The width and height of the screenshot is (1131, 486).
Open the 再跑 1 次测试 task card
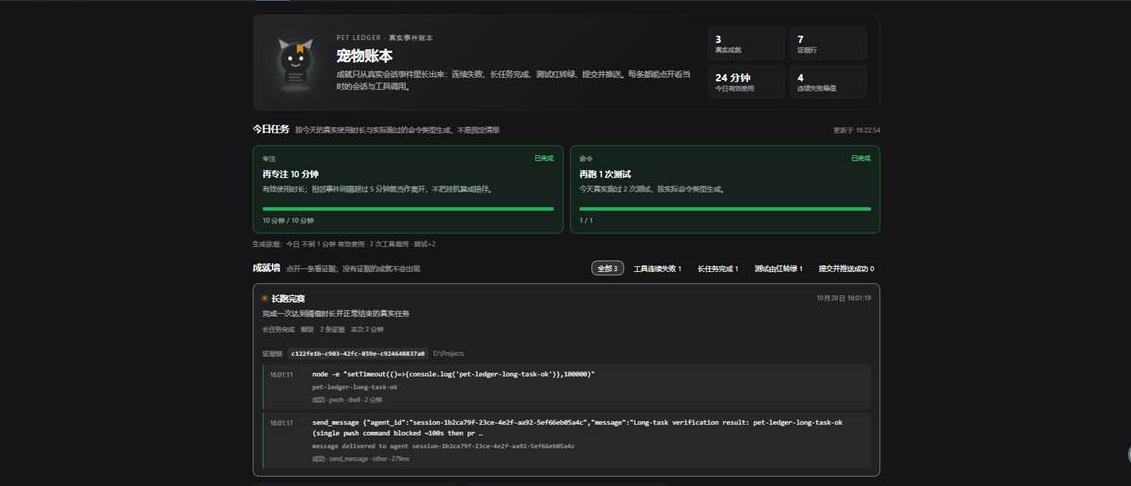[x=725, y=190]
